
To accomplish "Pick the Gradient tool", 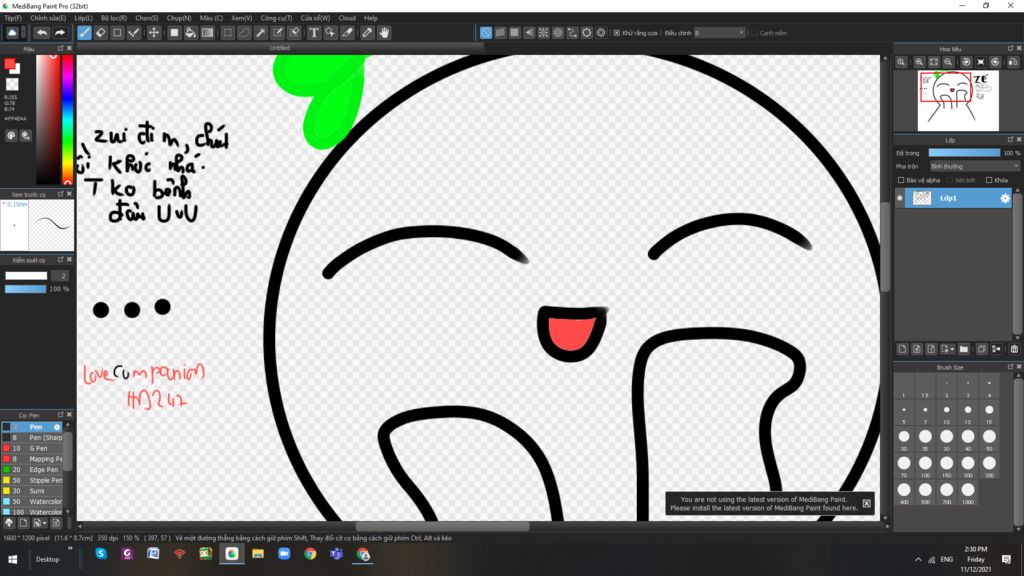I will (x=207, y=33).
